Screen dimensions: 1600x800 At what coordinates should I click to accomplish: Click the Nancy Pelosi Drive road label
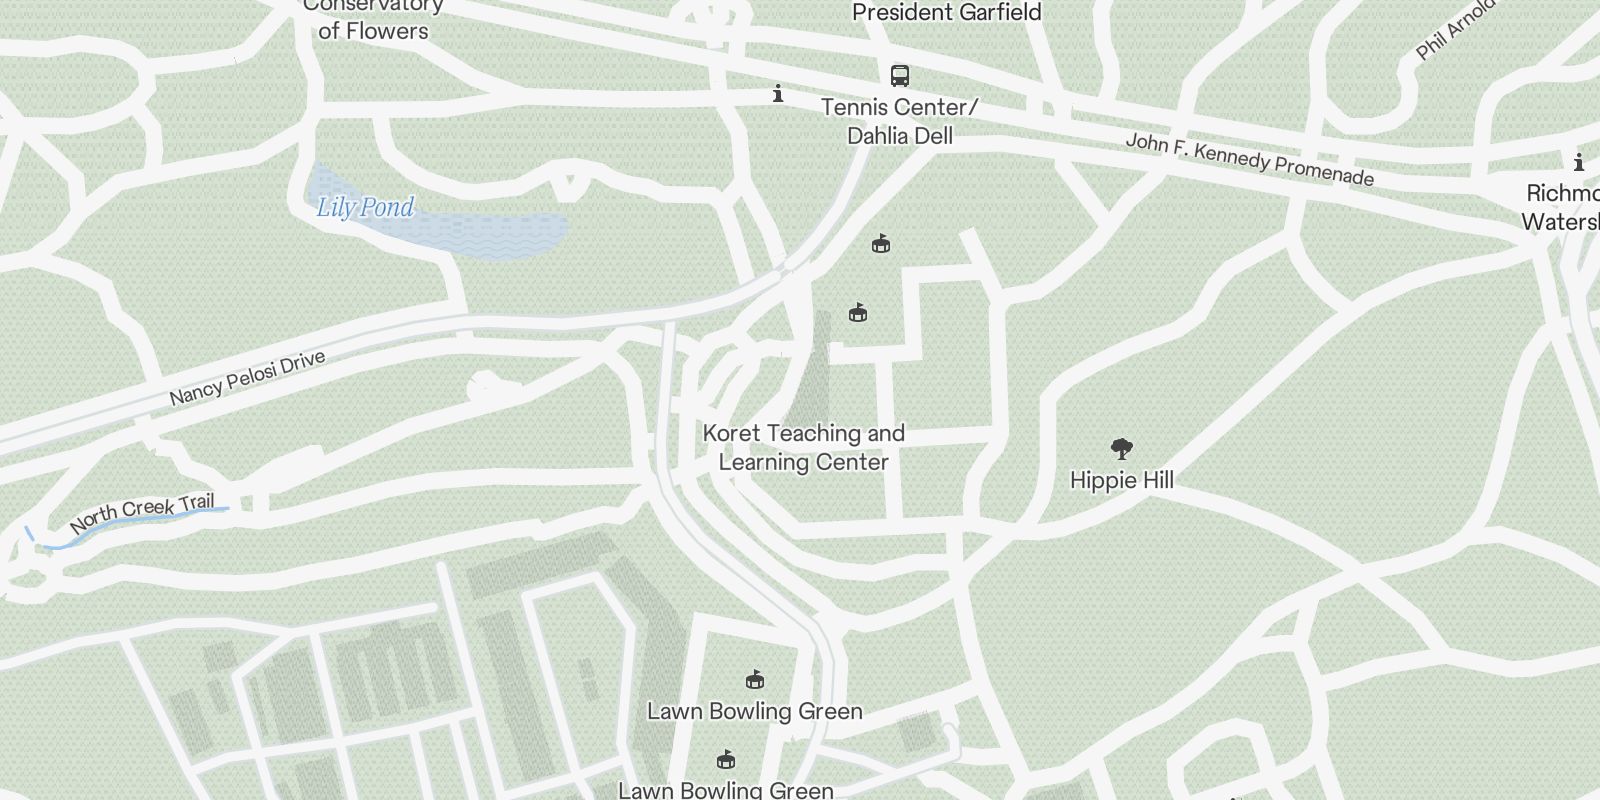click(247, 378)
